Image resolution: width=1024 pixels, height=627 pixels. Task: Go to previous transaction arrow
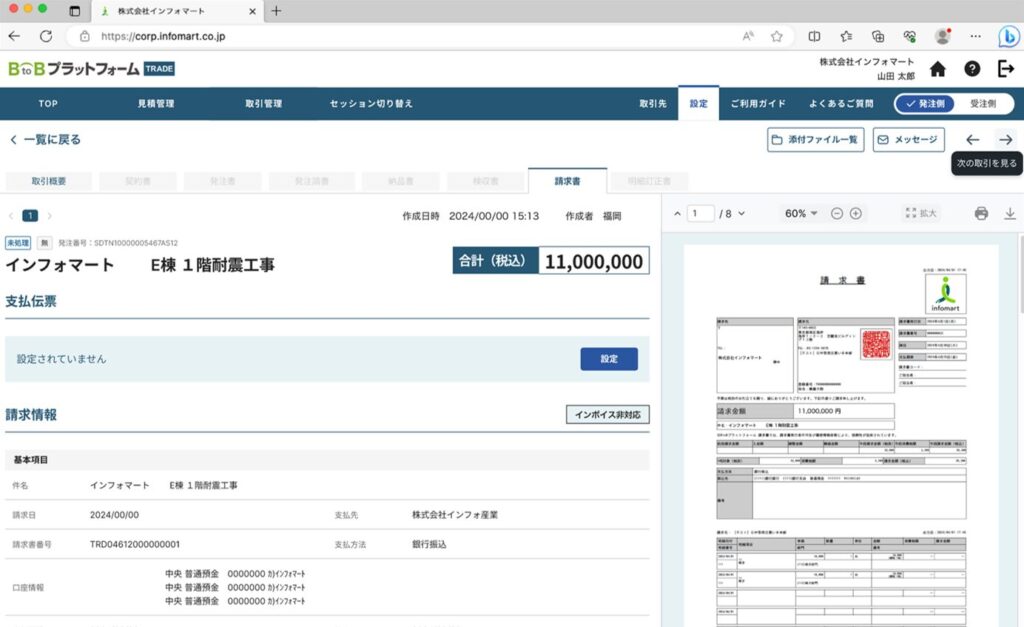[972, 140]
